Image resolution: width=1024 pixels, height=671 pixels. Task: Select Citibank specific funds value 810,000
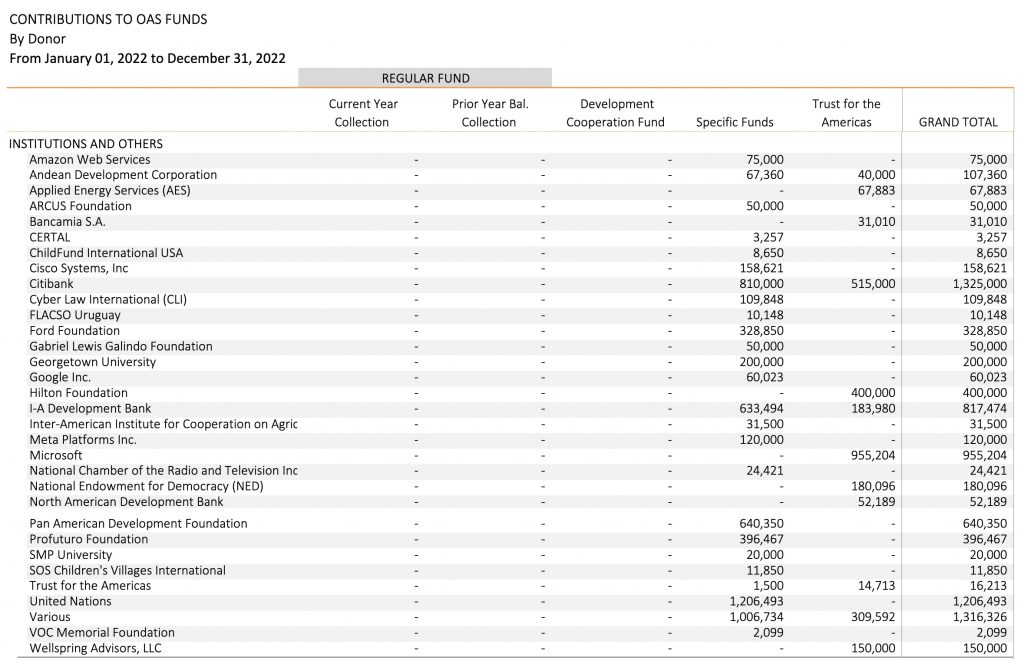[x=761, y=284]
